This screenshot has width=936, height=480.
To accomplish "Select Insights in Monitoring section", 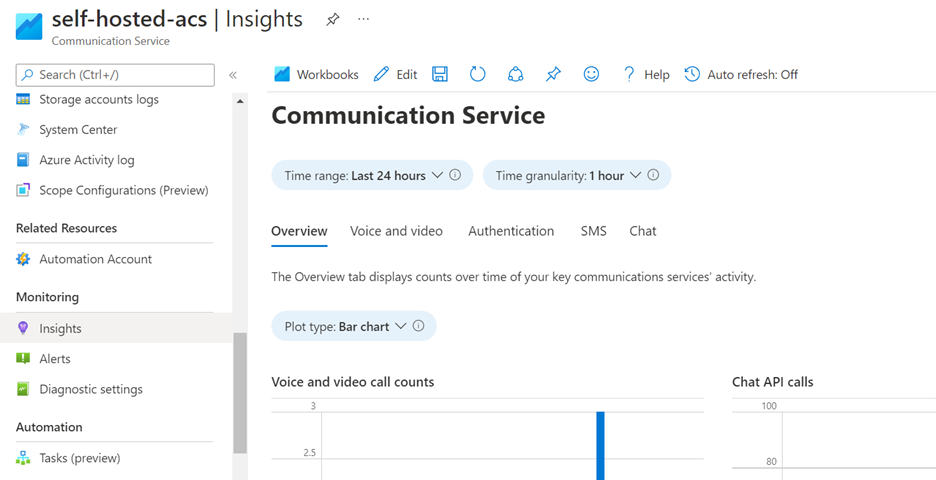I will pos(116,328).
